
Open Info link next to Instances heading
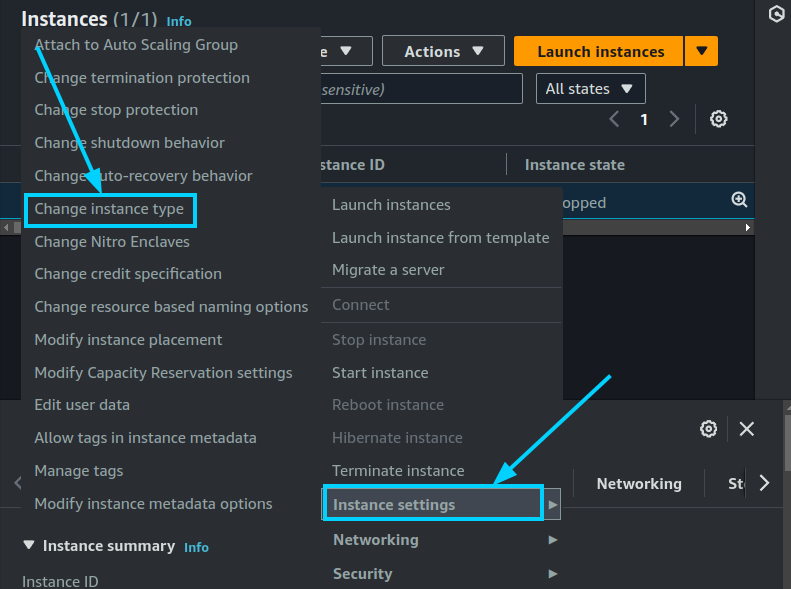[179, 21]
